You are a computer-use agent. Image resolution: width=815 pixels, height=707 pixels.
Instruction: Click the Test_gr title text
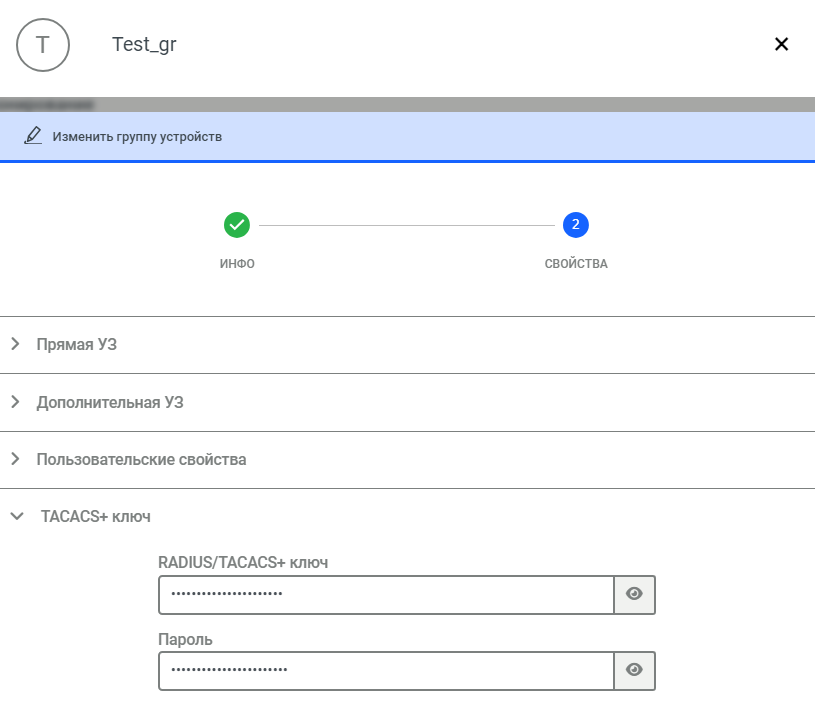[144, 45]
